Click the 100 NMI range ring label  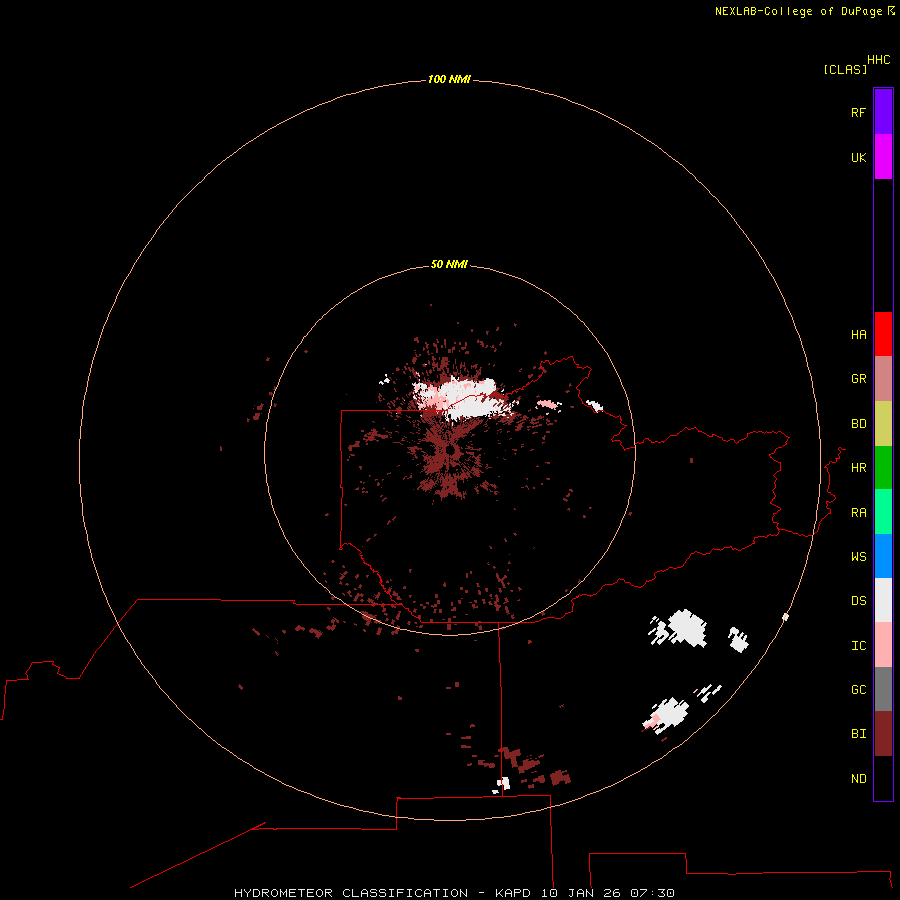point(449,79)
